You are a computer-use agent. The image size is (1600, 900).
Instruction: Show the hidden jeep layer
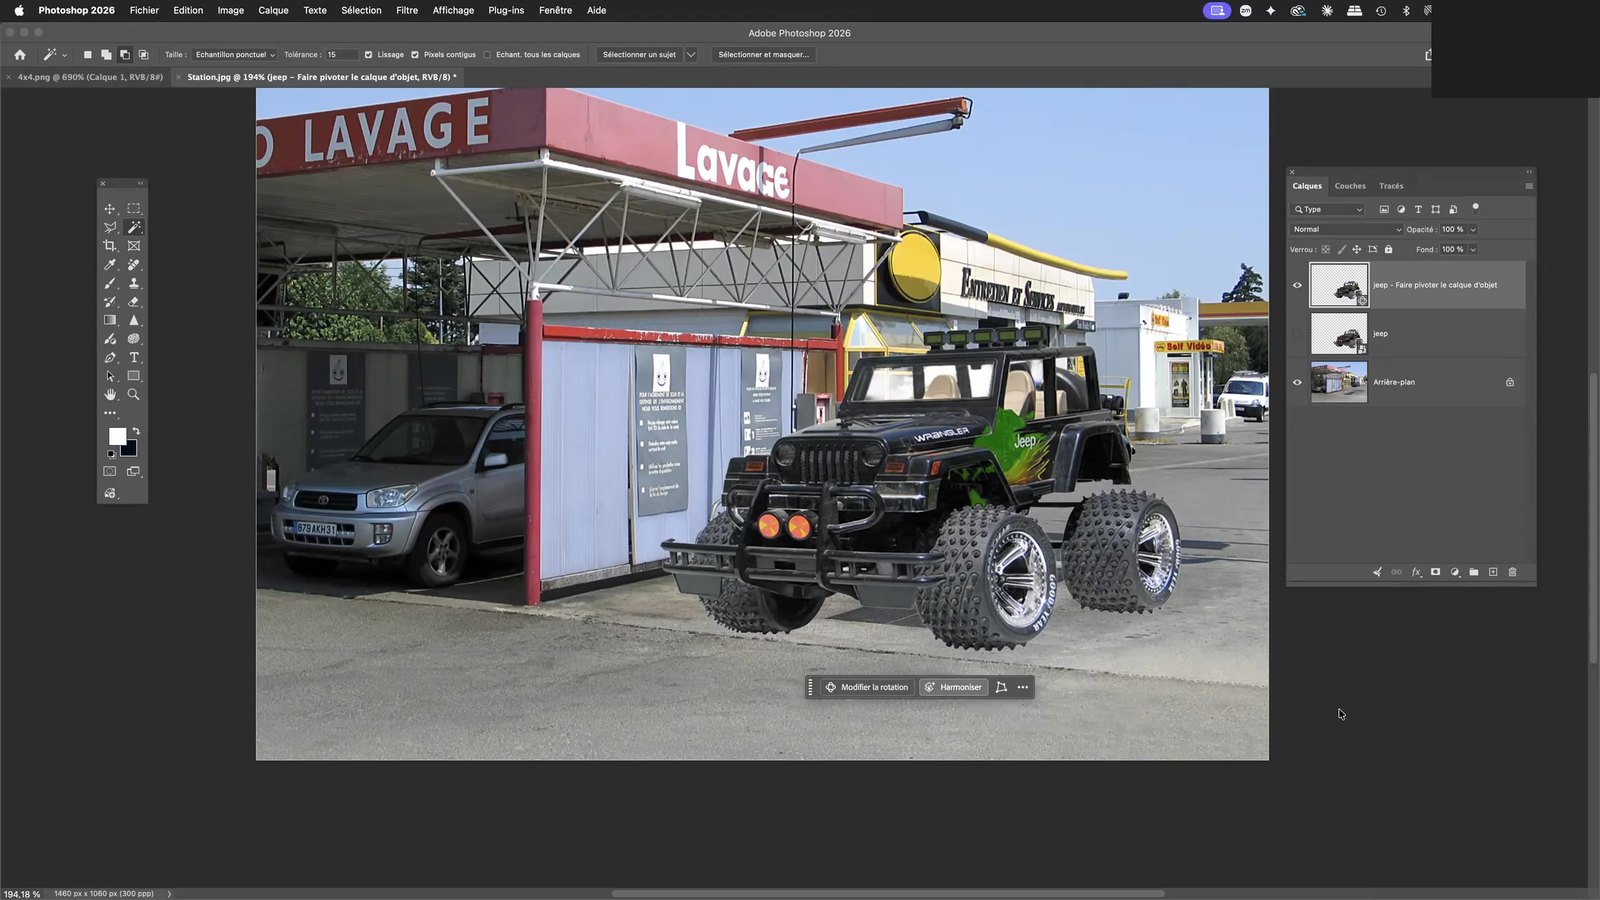tap(1297, 334)
